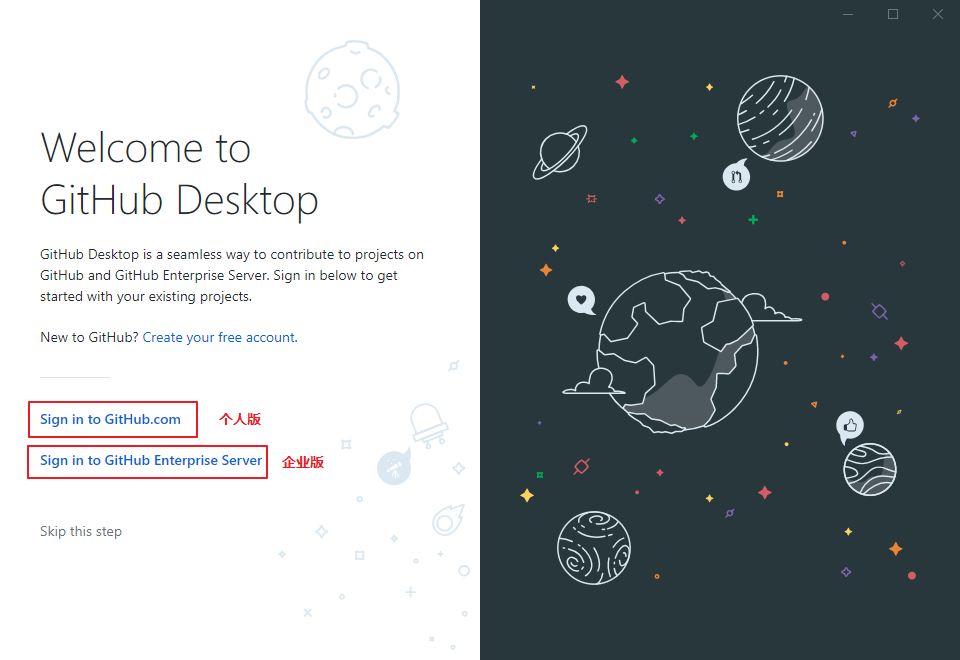Select Skip this step
The height and width of the screenshot is (660, 960).
(81, 531)
